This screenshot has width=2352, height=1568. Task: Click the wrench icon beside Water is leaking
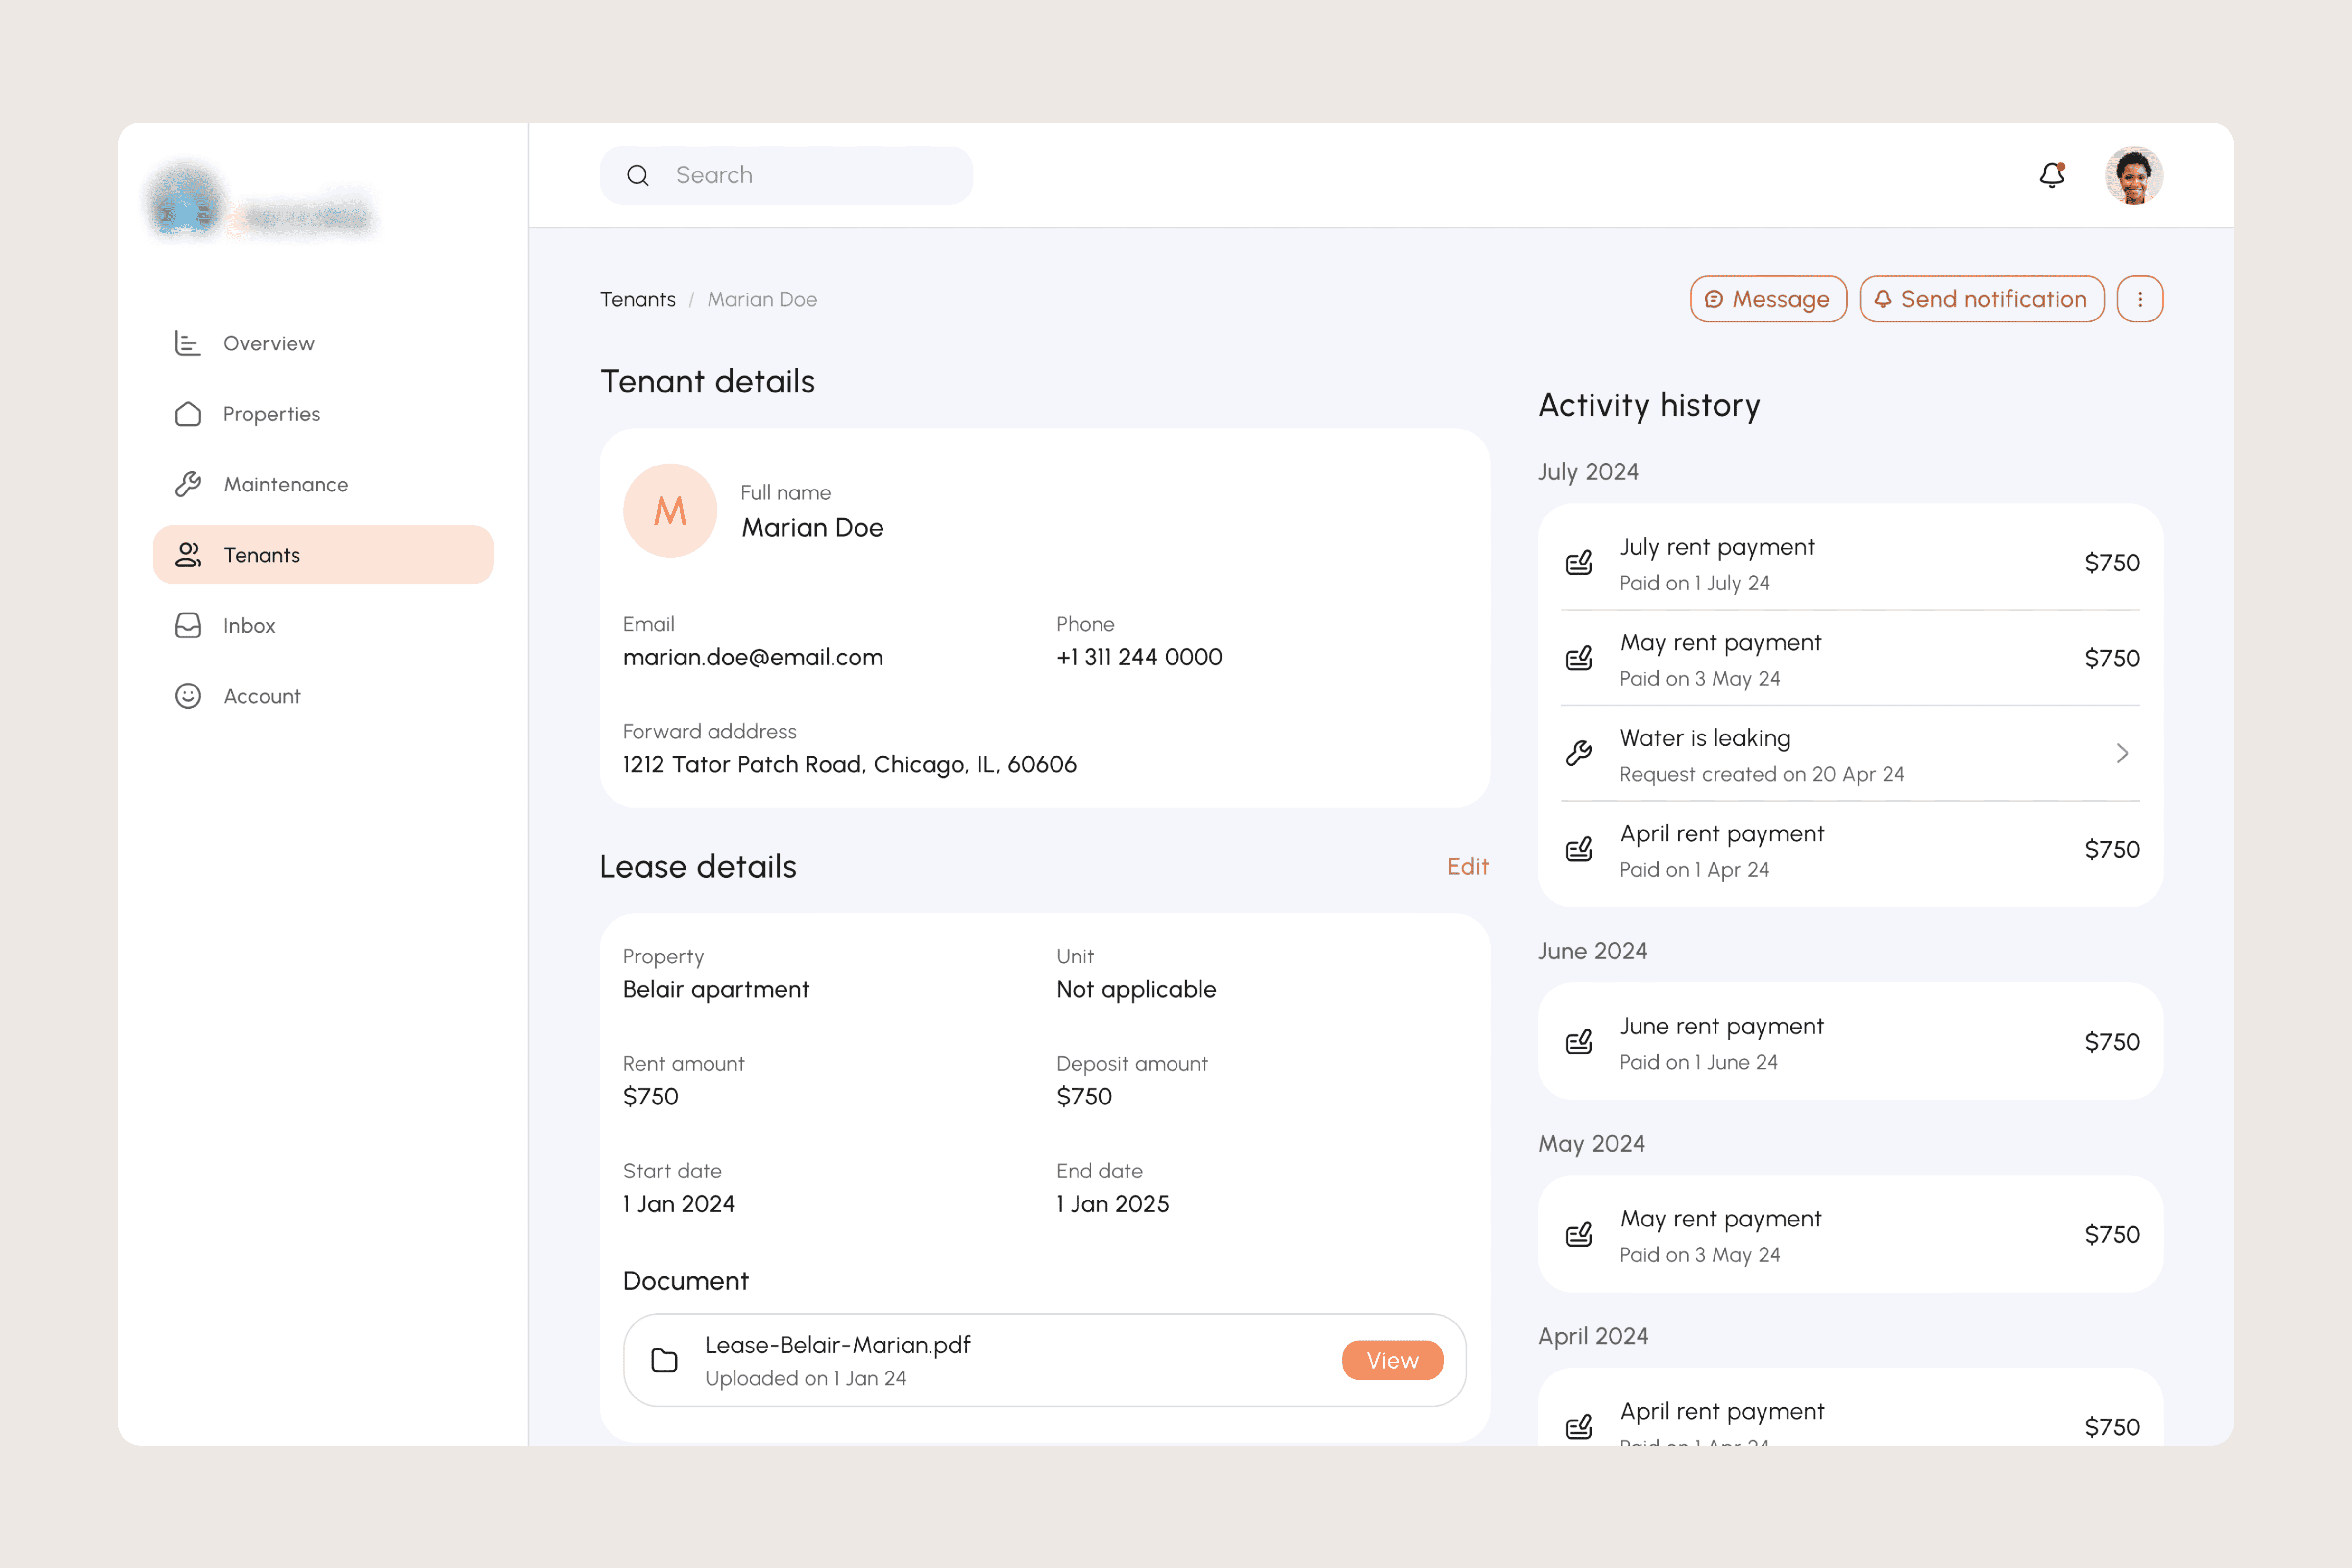pyautogui.click(x=1578, y=754)
